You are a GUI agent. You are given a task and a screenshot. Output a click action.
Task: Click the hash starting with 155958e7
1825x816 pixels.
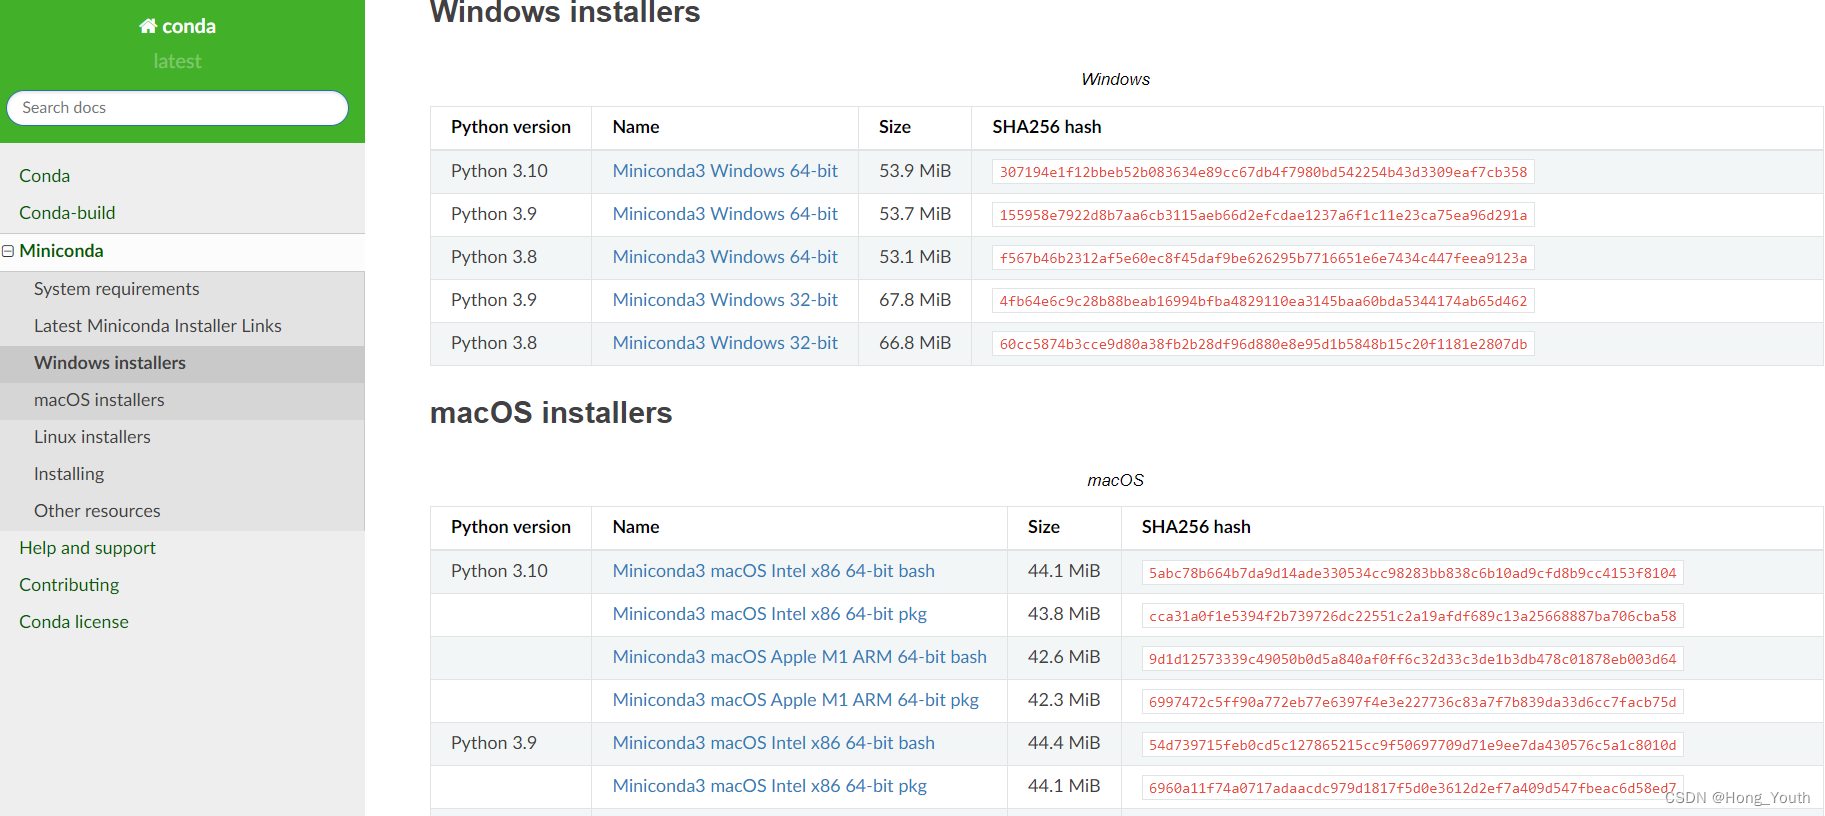pyautogui.click(x=1263, y=215)
